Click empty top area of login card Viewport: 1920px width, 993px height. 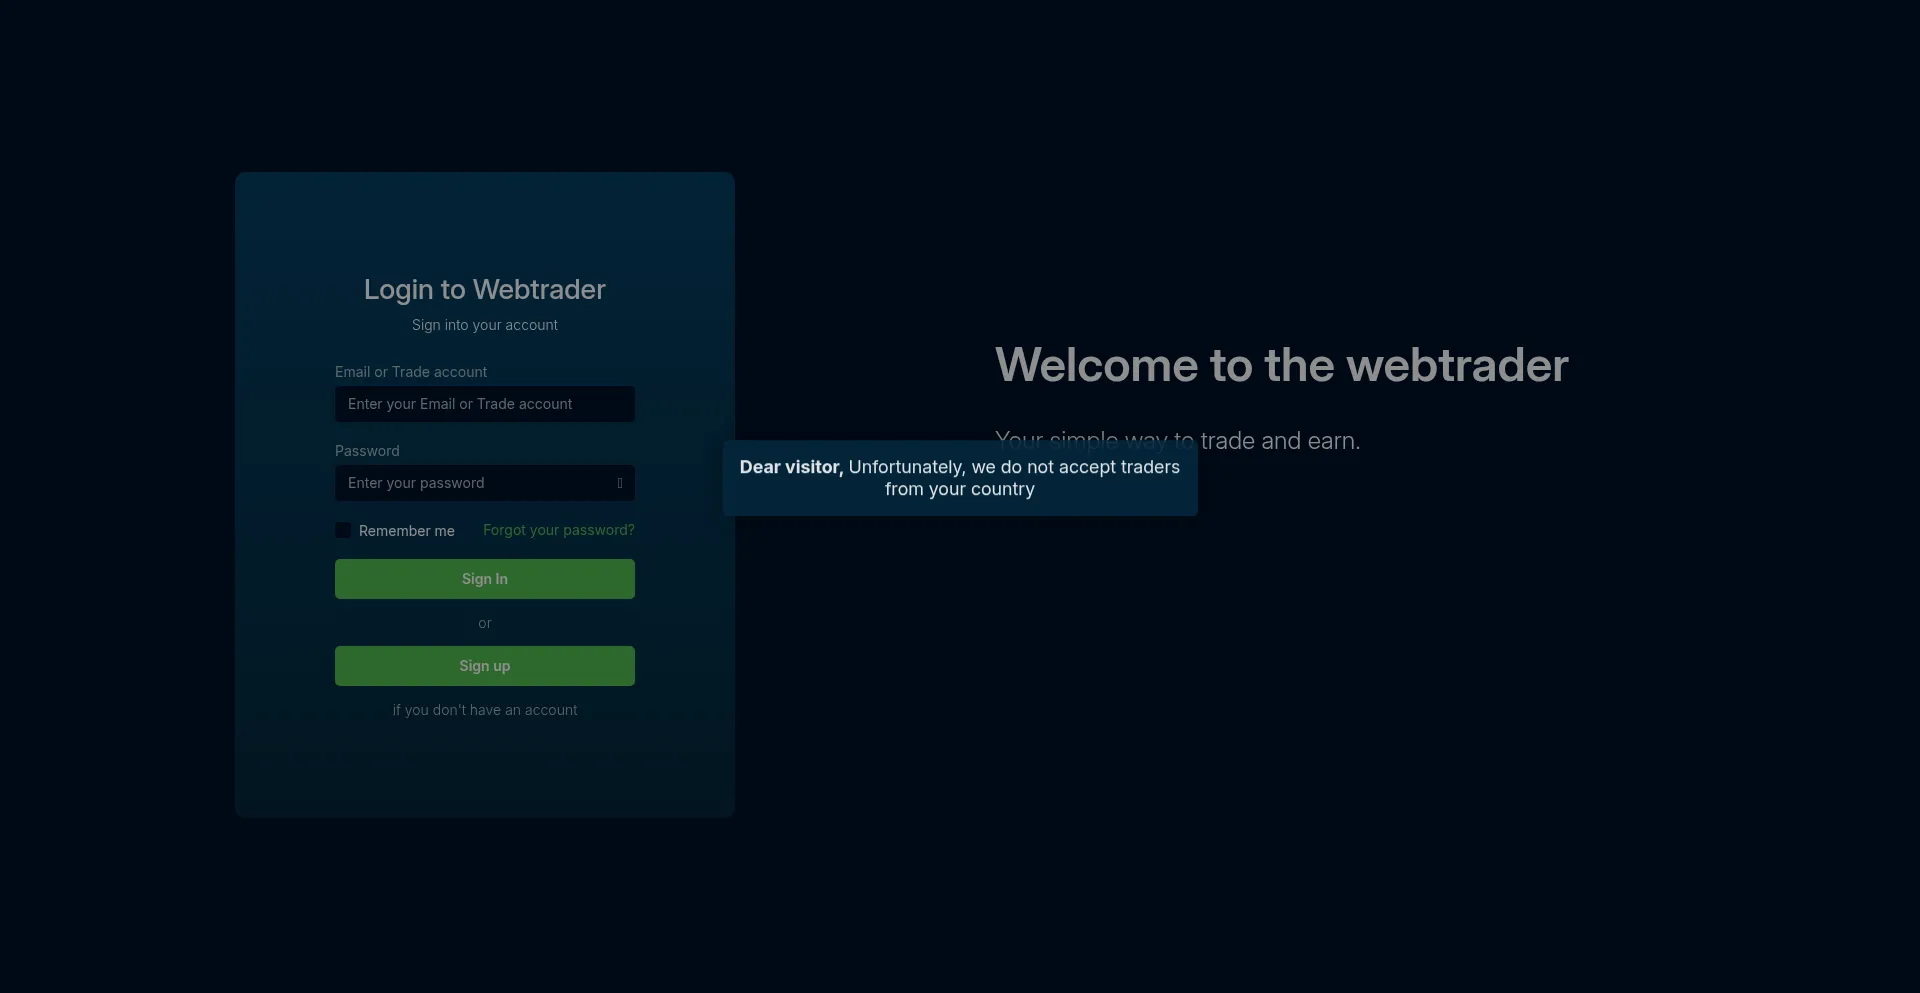484,215
